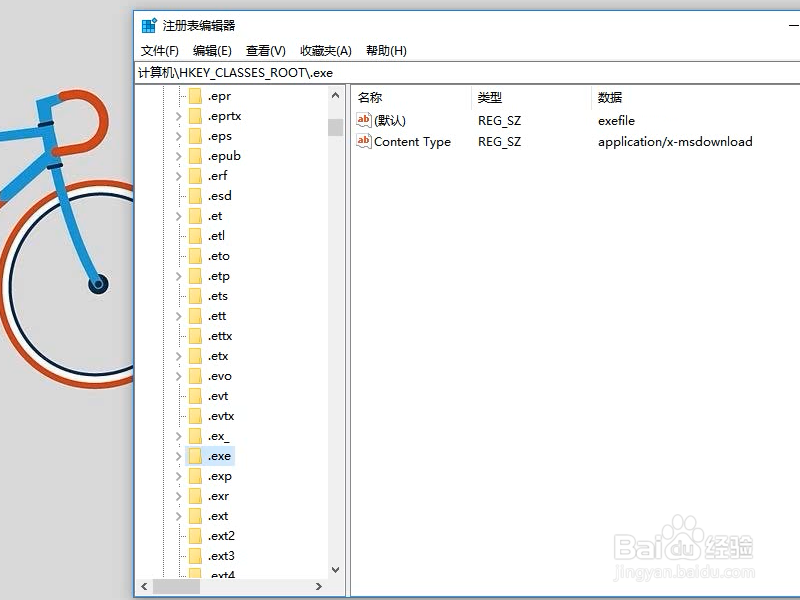Expand the .eps key
Viewport: 800px width, 600px height.
point(179,136)
